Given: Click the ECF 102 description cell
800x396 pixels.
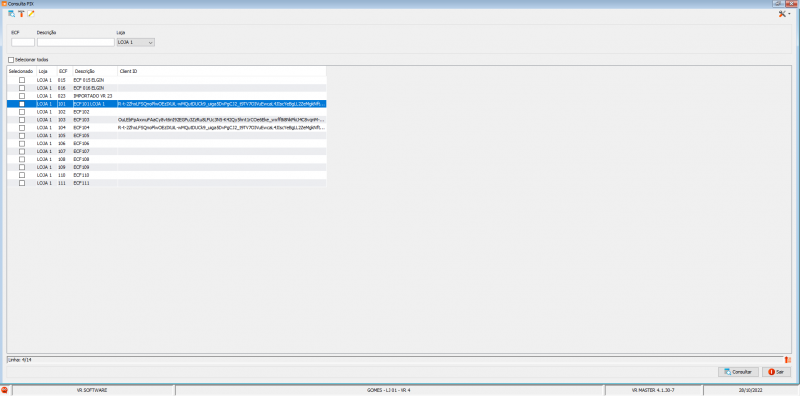Looking at the screenshot, I should point(95,112).
